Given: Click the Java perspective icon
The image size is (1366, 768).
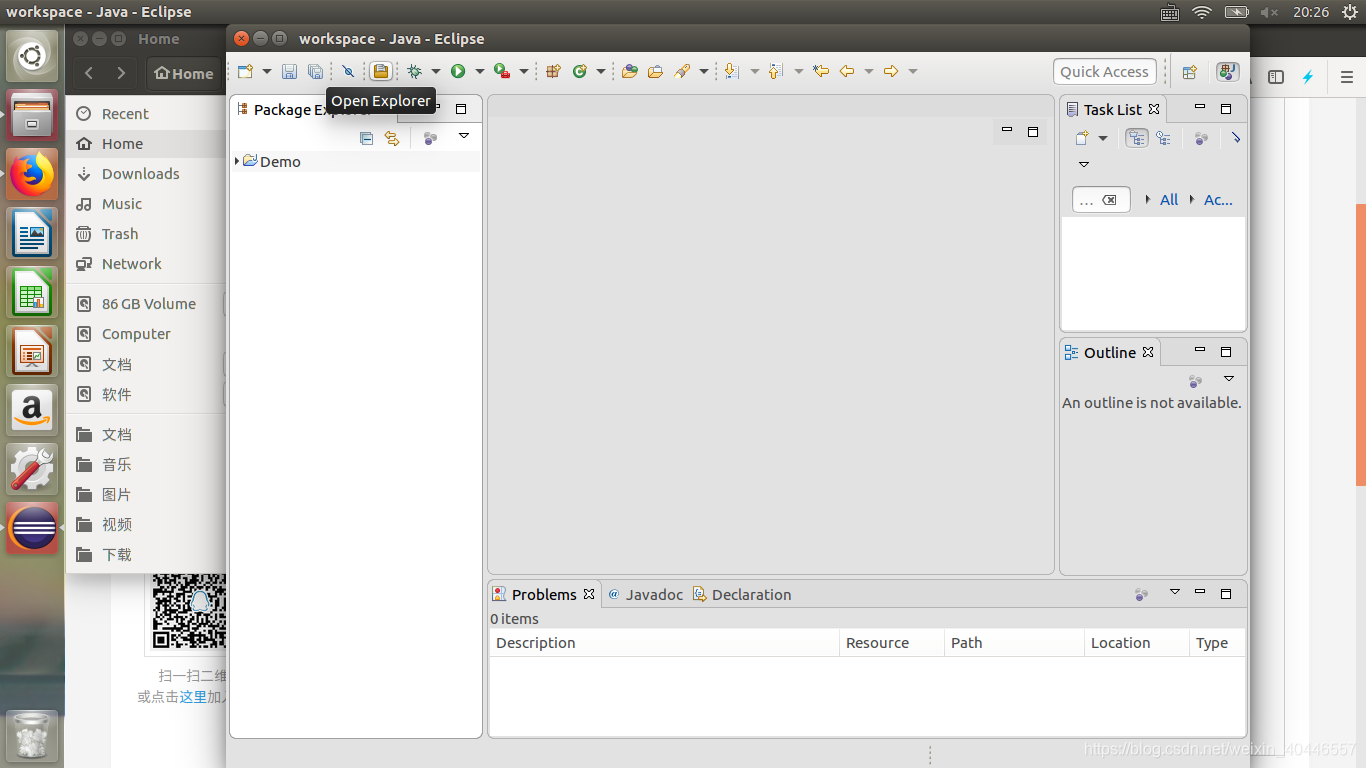Looking at the screenshot, I should [1227, 71].
